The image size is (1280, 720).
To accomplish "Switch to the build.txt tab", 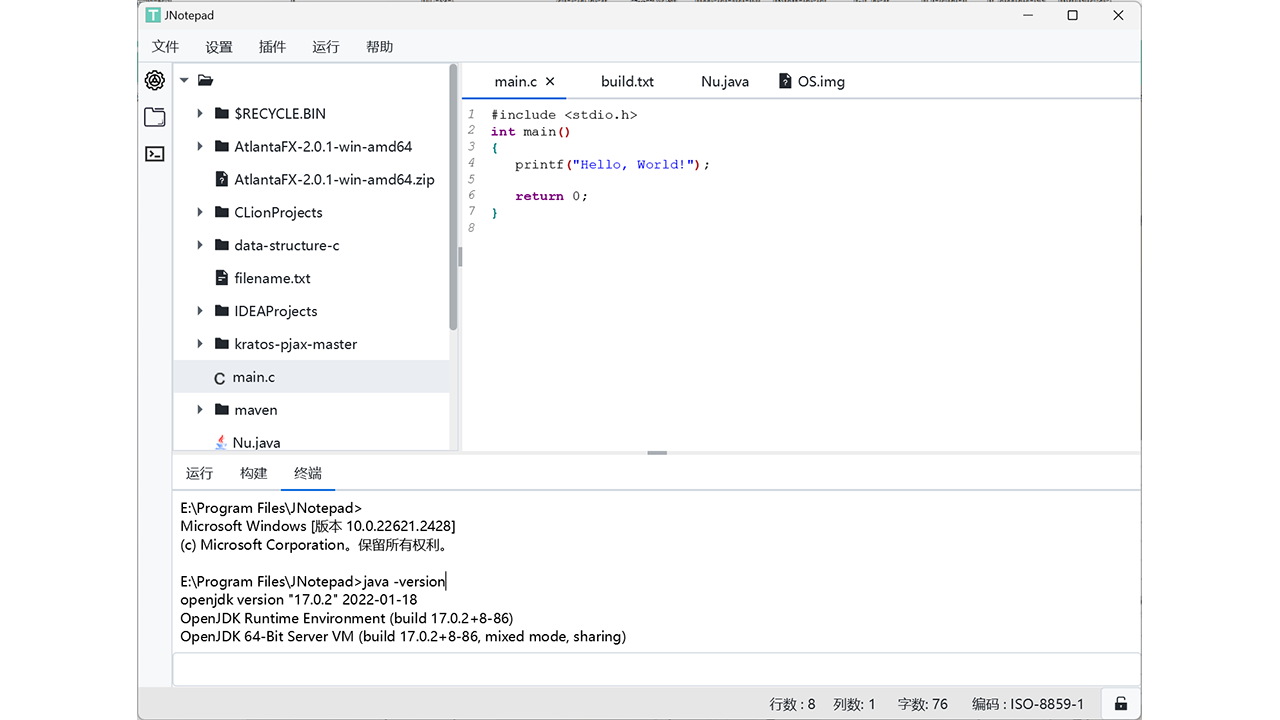I will [627, 81].
